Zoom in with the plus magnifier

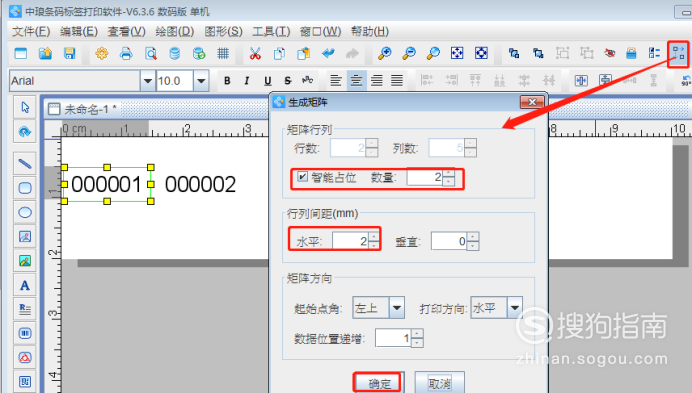point(384,53)
